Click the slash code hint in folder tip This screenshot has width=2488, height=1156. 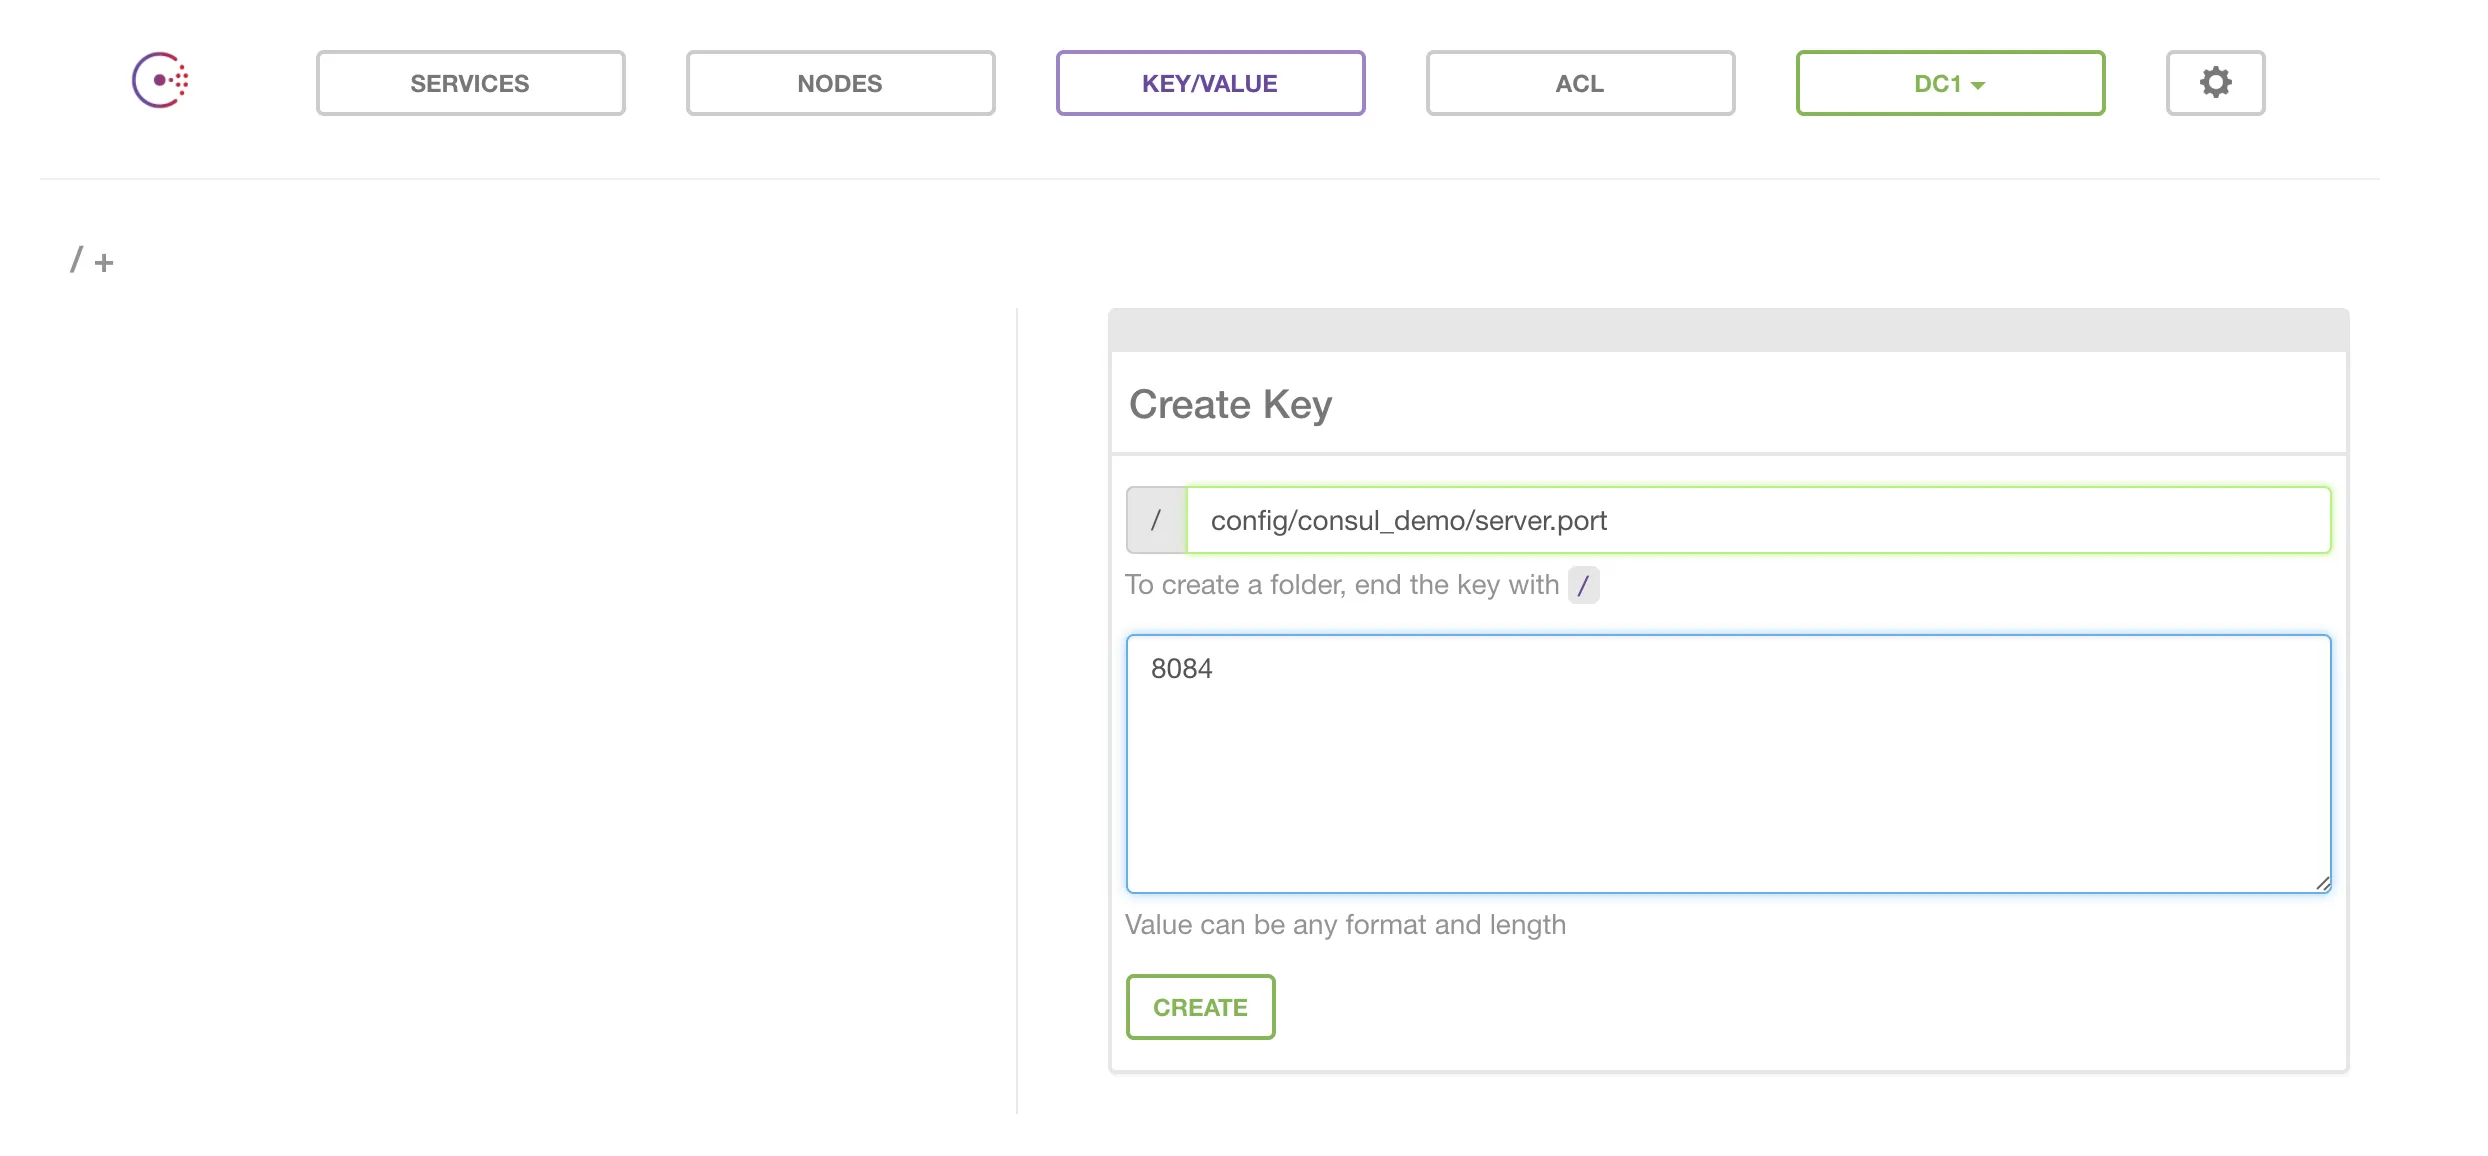coord(1583,585)
